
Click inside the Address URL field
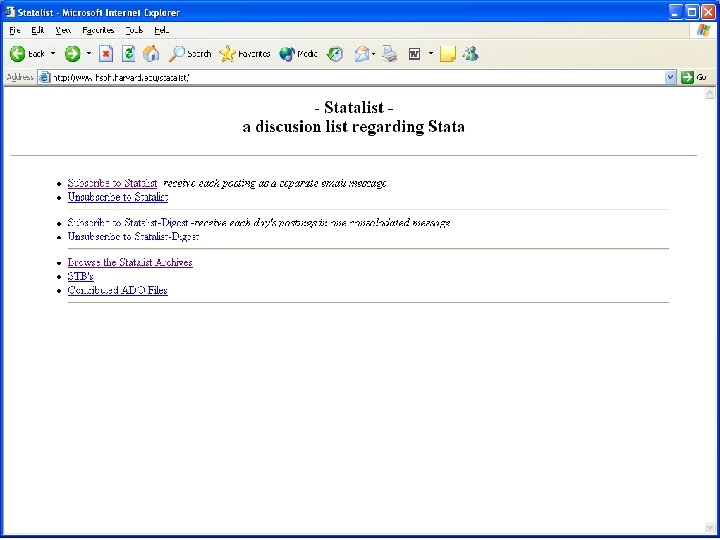pyautogui.click(x=358, y=78)
